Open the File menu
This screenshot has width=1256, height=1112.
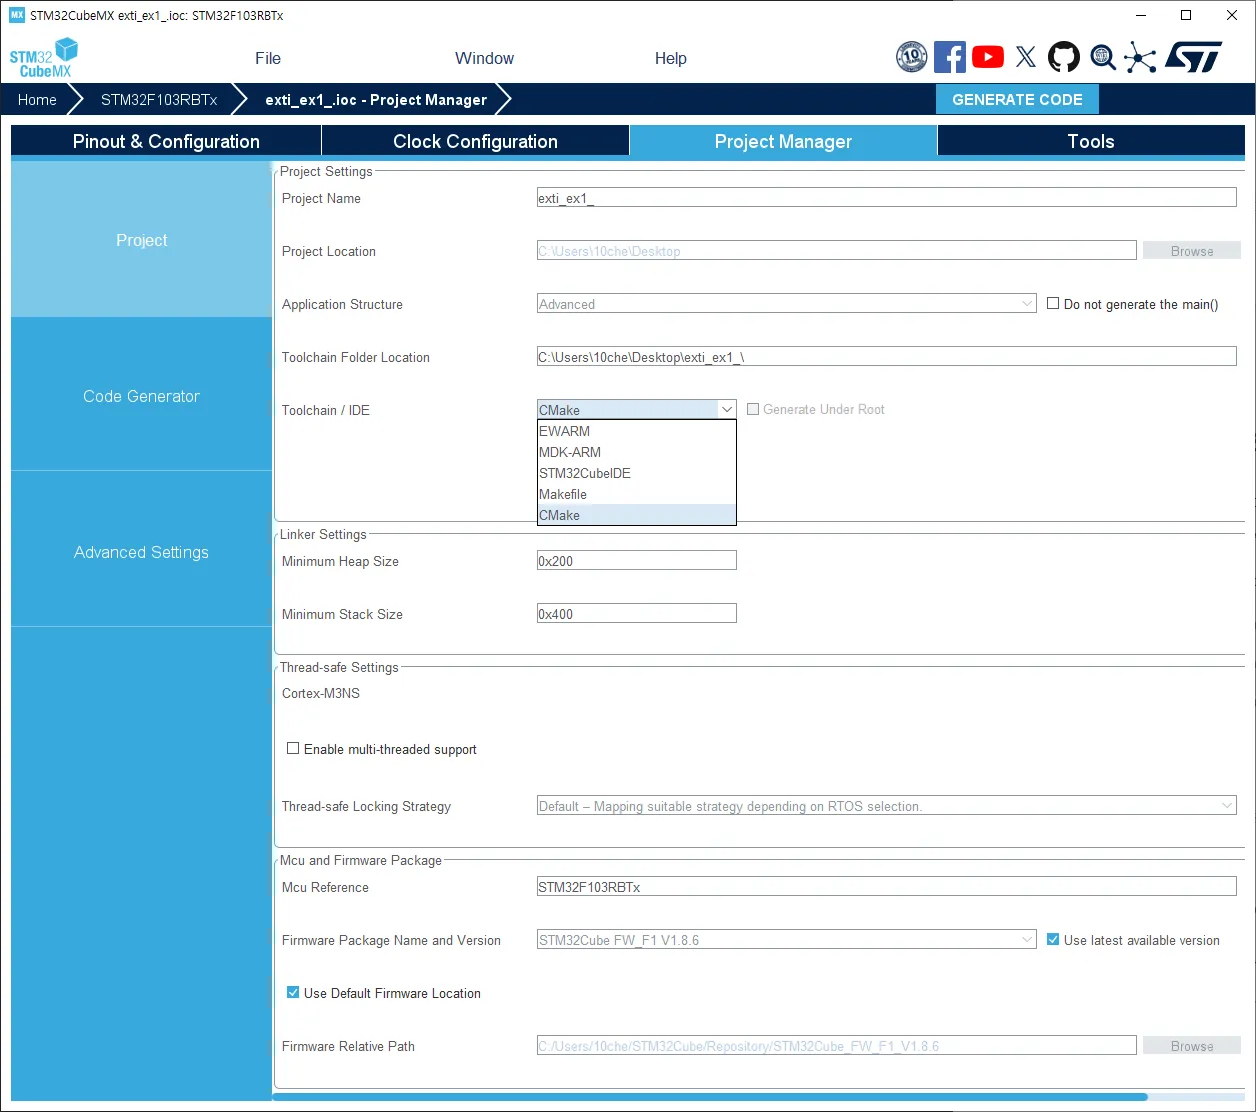pyautogui.click(x=268, y=58)
